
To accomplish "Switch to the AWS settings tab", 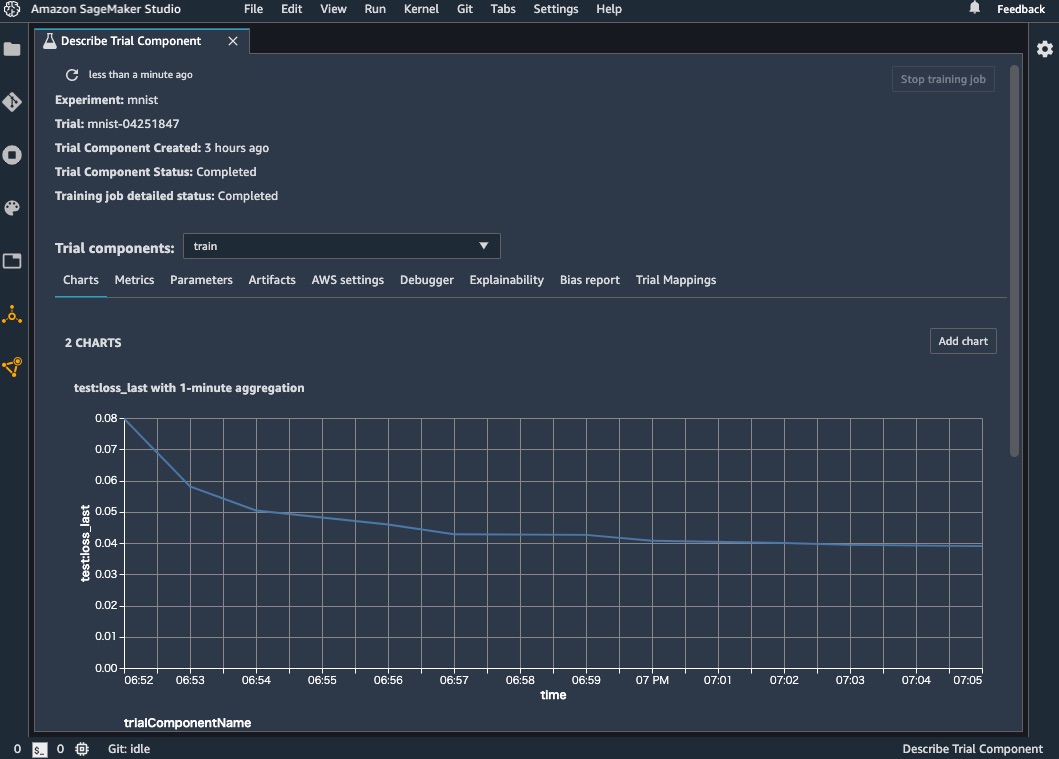I will point(348,280).
